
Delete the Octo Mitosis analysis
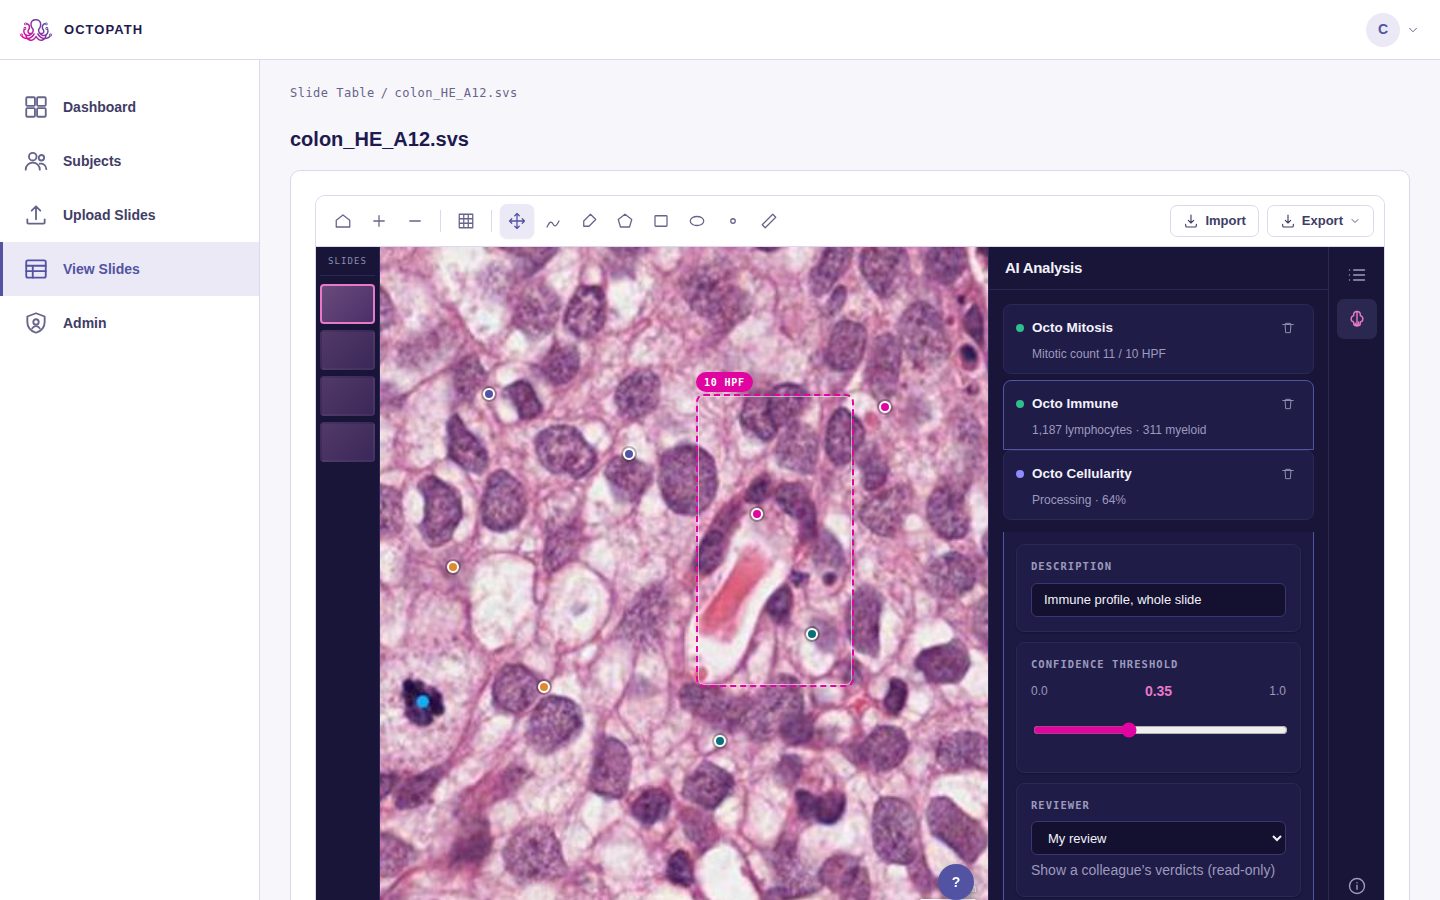[x=1288, y=328]
